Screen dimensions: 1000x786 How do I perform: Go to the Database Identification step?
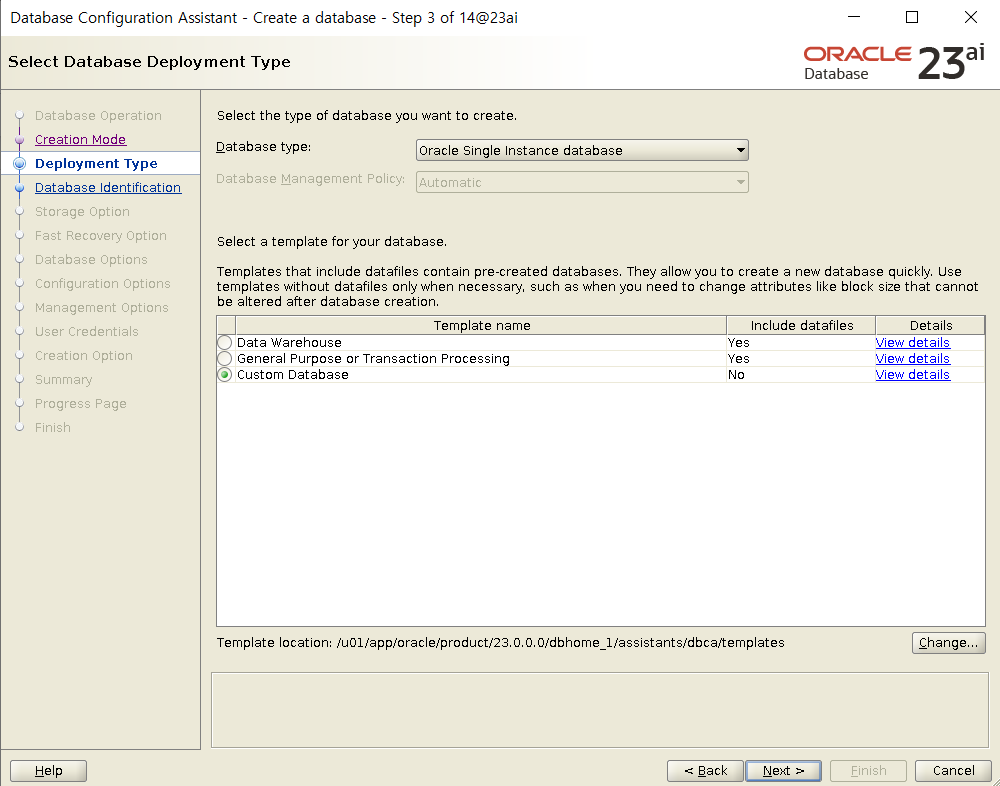click(x=108, y=188)
